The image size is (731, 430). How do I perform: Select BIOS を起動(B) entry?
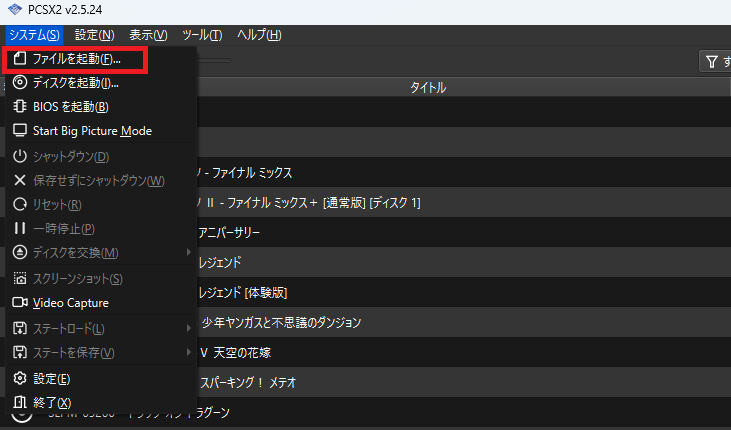coord(101,106)
